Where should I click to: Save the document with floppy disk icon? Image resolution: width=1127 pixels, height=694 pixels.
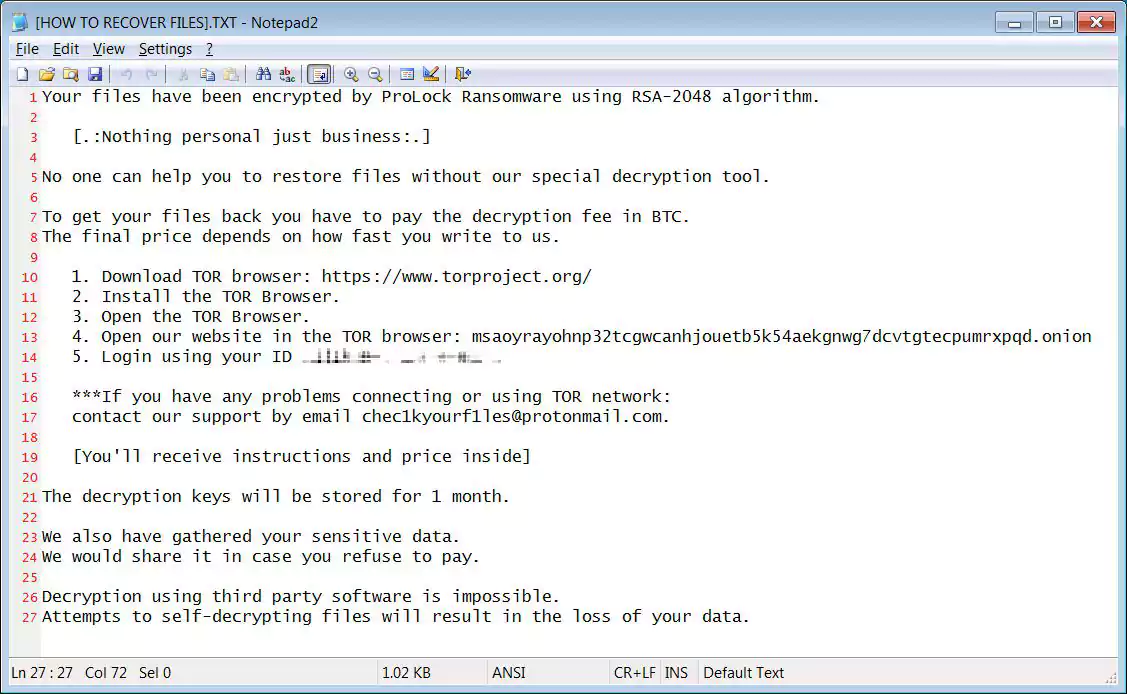[x=95, y=74]
